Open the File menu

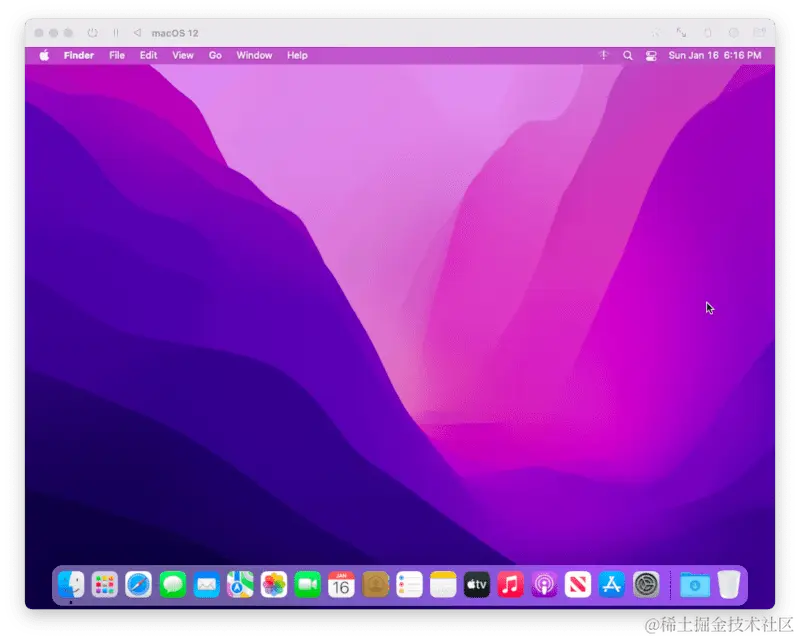pyautogui.click(x=117, y=56)
